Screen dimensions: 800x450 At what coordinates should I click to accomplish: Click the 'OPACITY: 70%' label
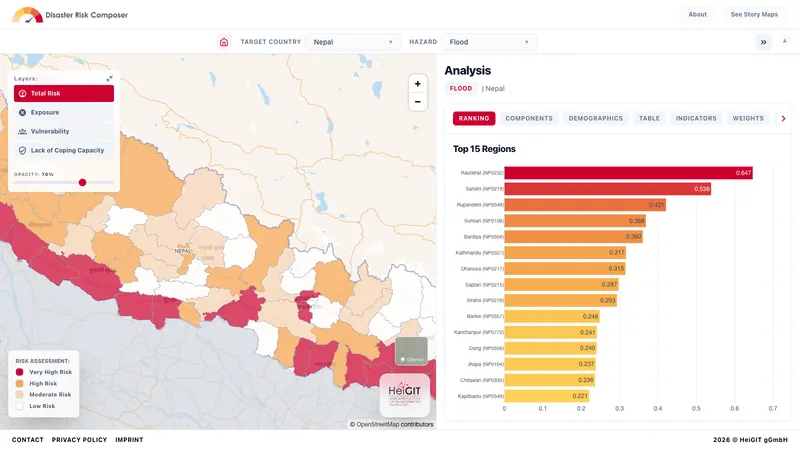pos(34,174)
